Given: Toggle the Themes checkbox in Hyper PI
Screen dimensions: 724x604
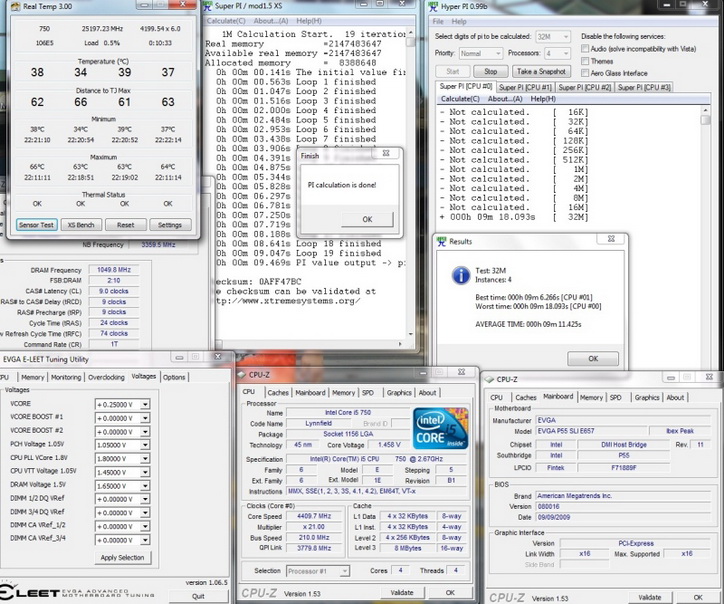Looking at the screenshot, I should tap(585, 61).
